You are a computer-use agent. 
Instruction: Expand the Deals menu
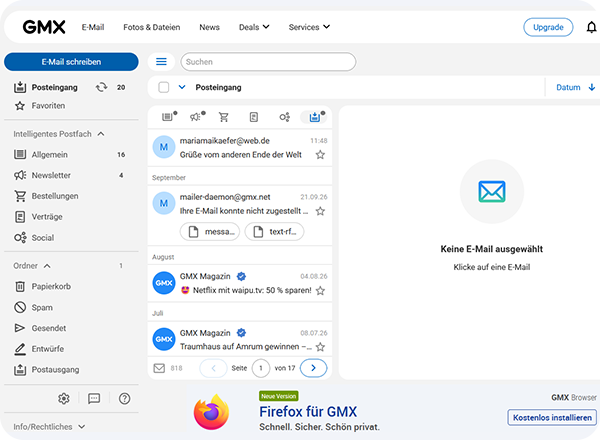click(254, 27)
